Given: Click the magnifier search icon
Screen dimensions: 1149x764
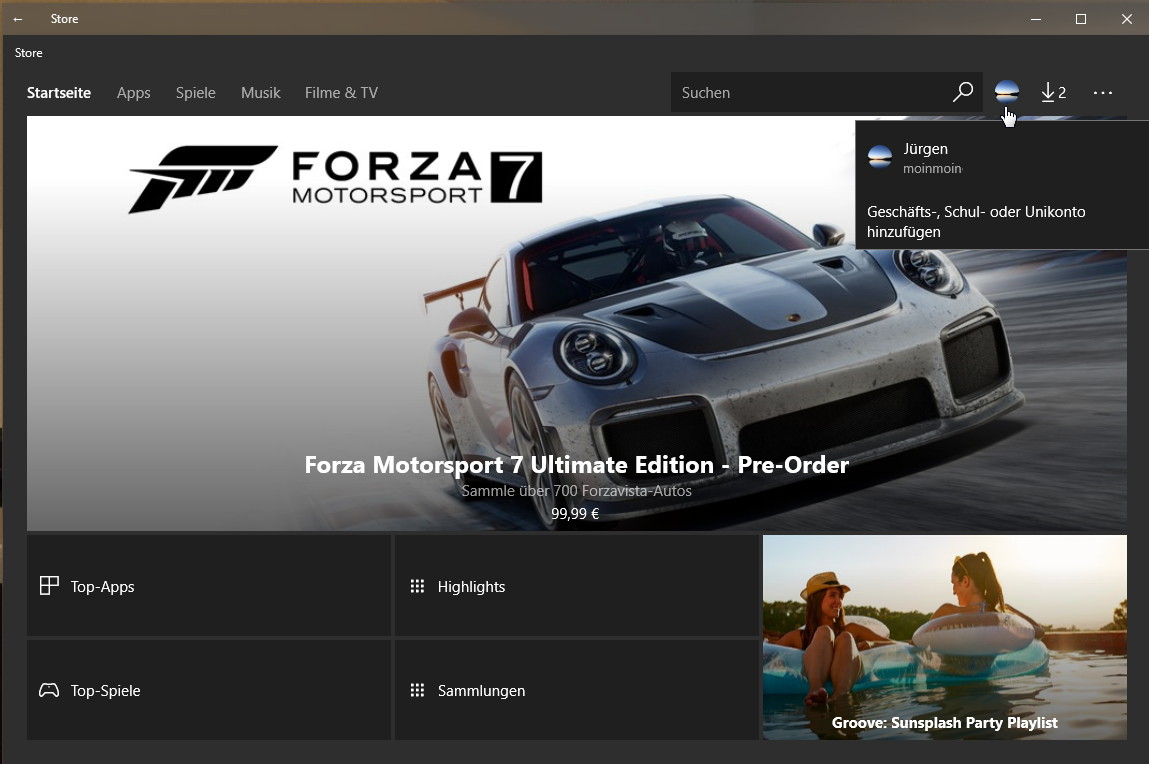Looking at the screenshot, I should click(962, 92).
